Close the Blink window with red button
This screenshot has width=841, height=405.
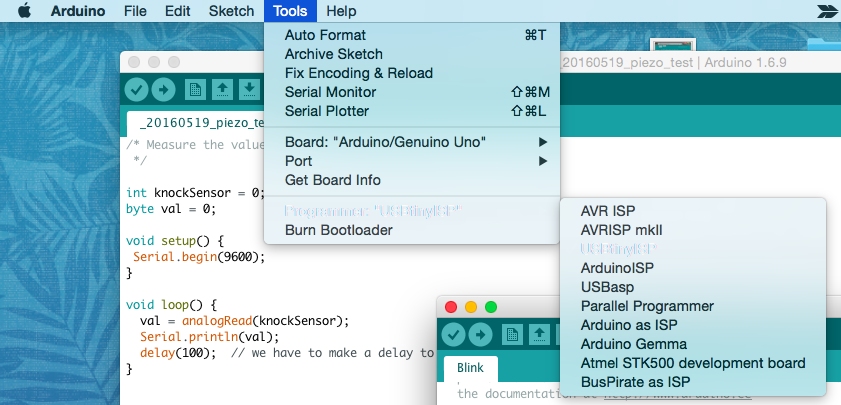(451, 307)
